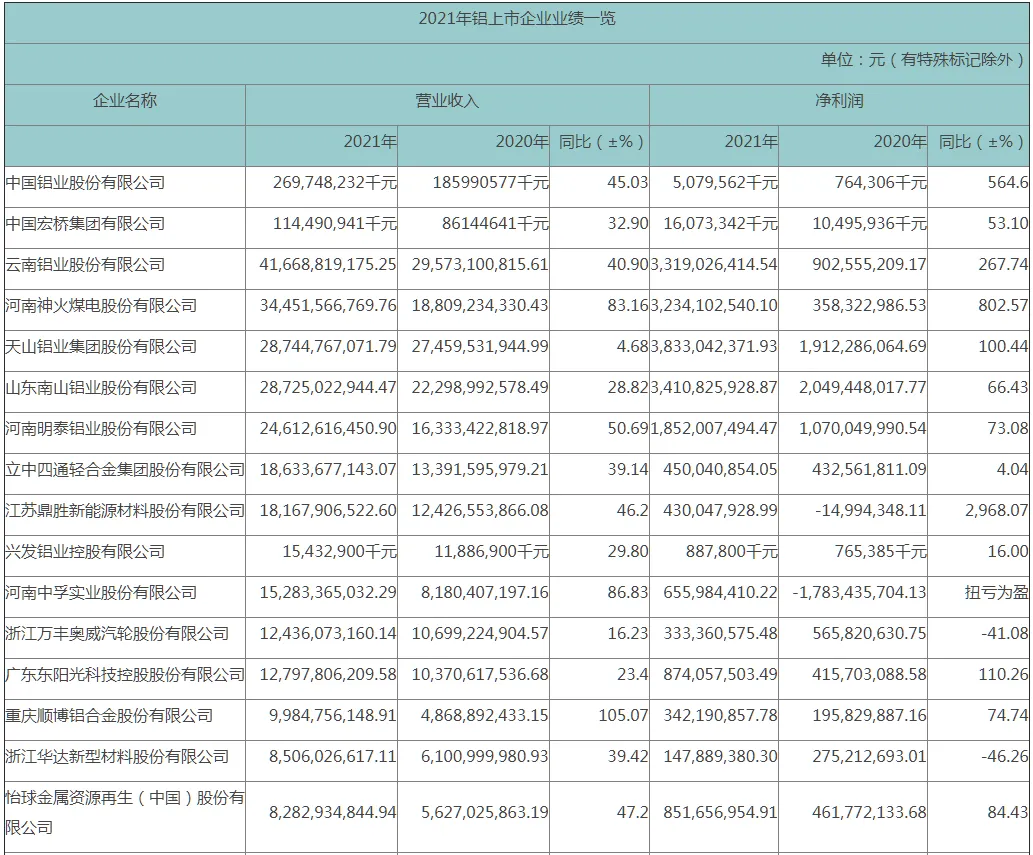Viewport: 1033px width, 855px height.
Task: Select company name 河南神火煤电股份有限公司
Action: pos(101,306)
